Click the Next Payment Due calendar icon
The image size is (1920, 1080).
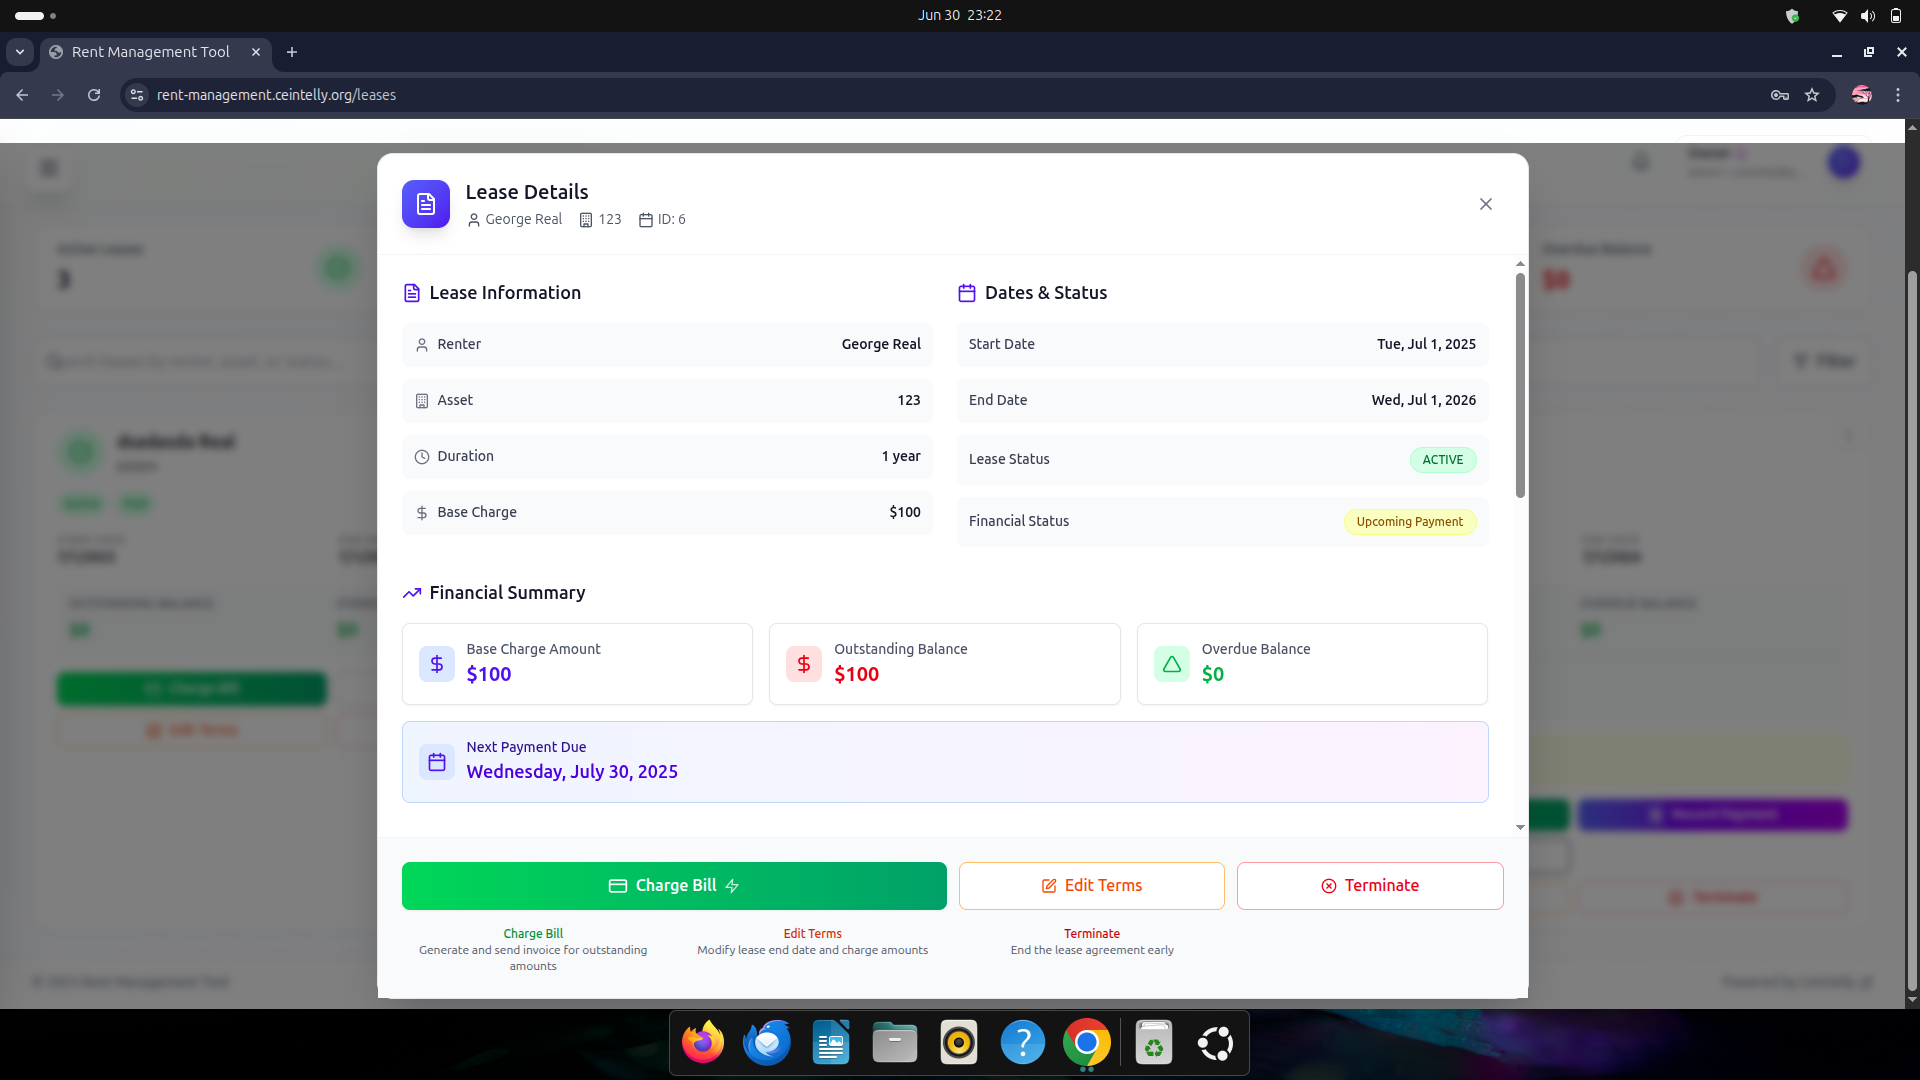437,762
